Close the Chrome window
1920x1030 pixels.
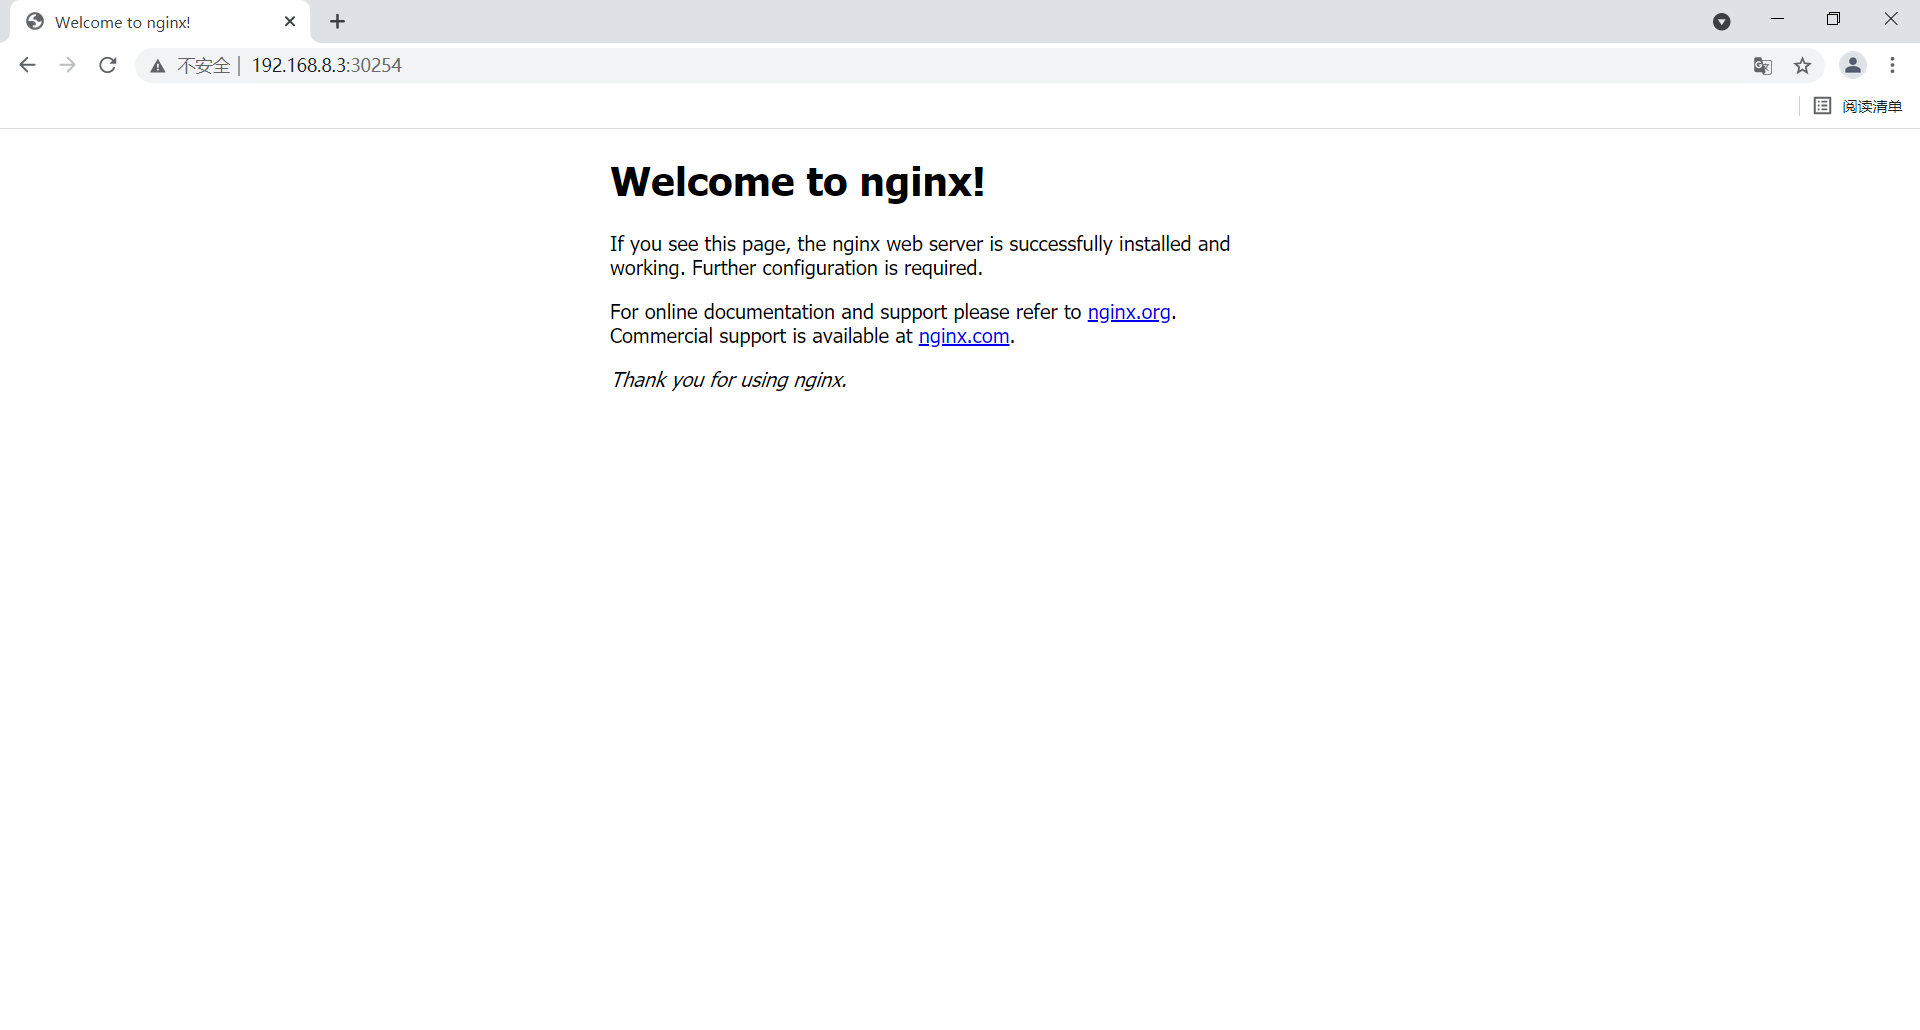(x=1891, y=19)
